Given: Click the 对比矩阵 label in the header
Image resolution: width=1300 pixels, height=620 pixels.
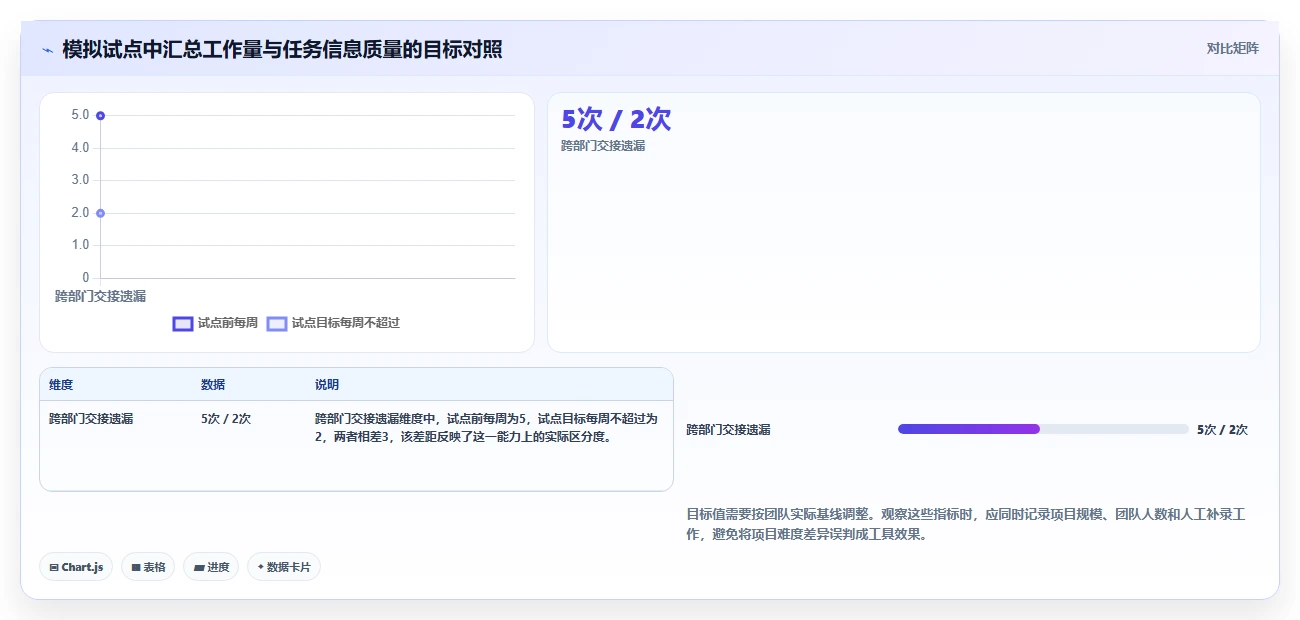Looking at the screenshot, I should click(1233, 48).
